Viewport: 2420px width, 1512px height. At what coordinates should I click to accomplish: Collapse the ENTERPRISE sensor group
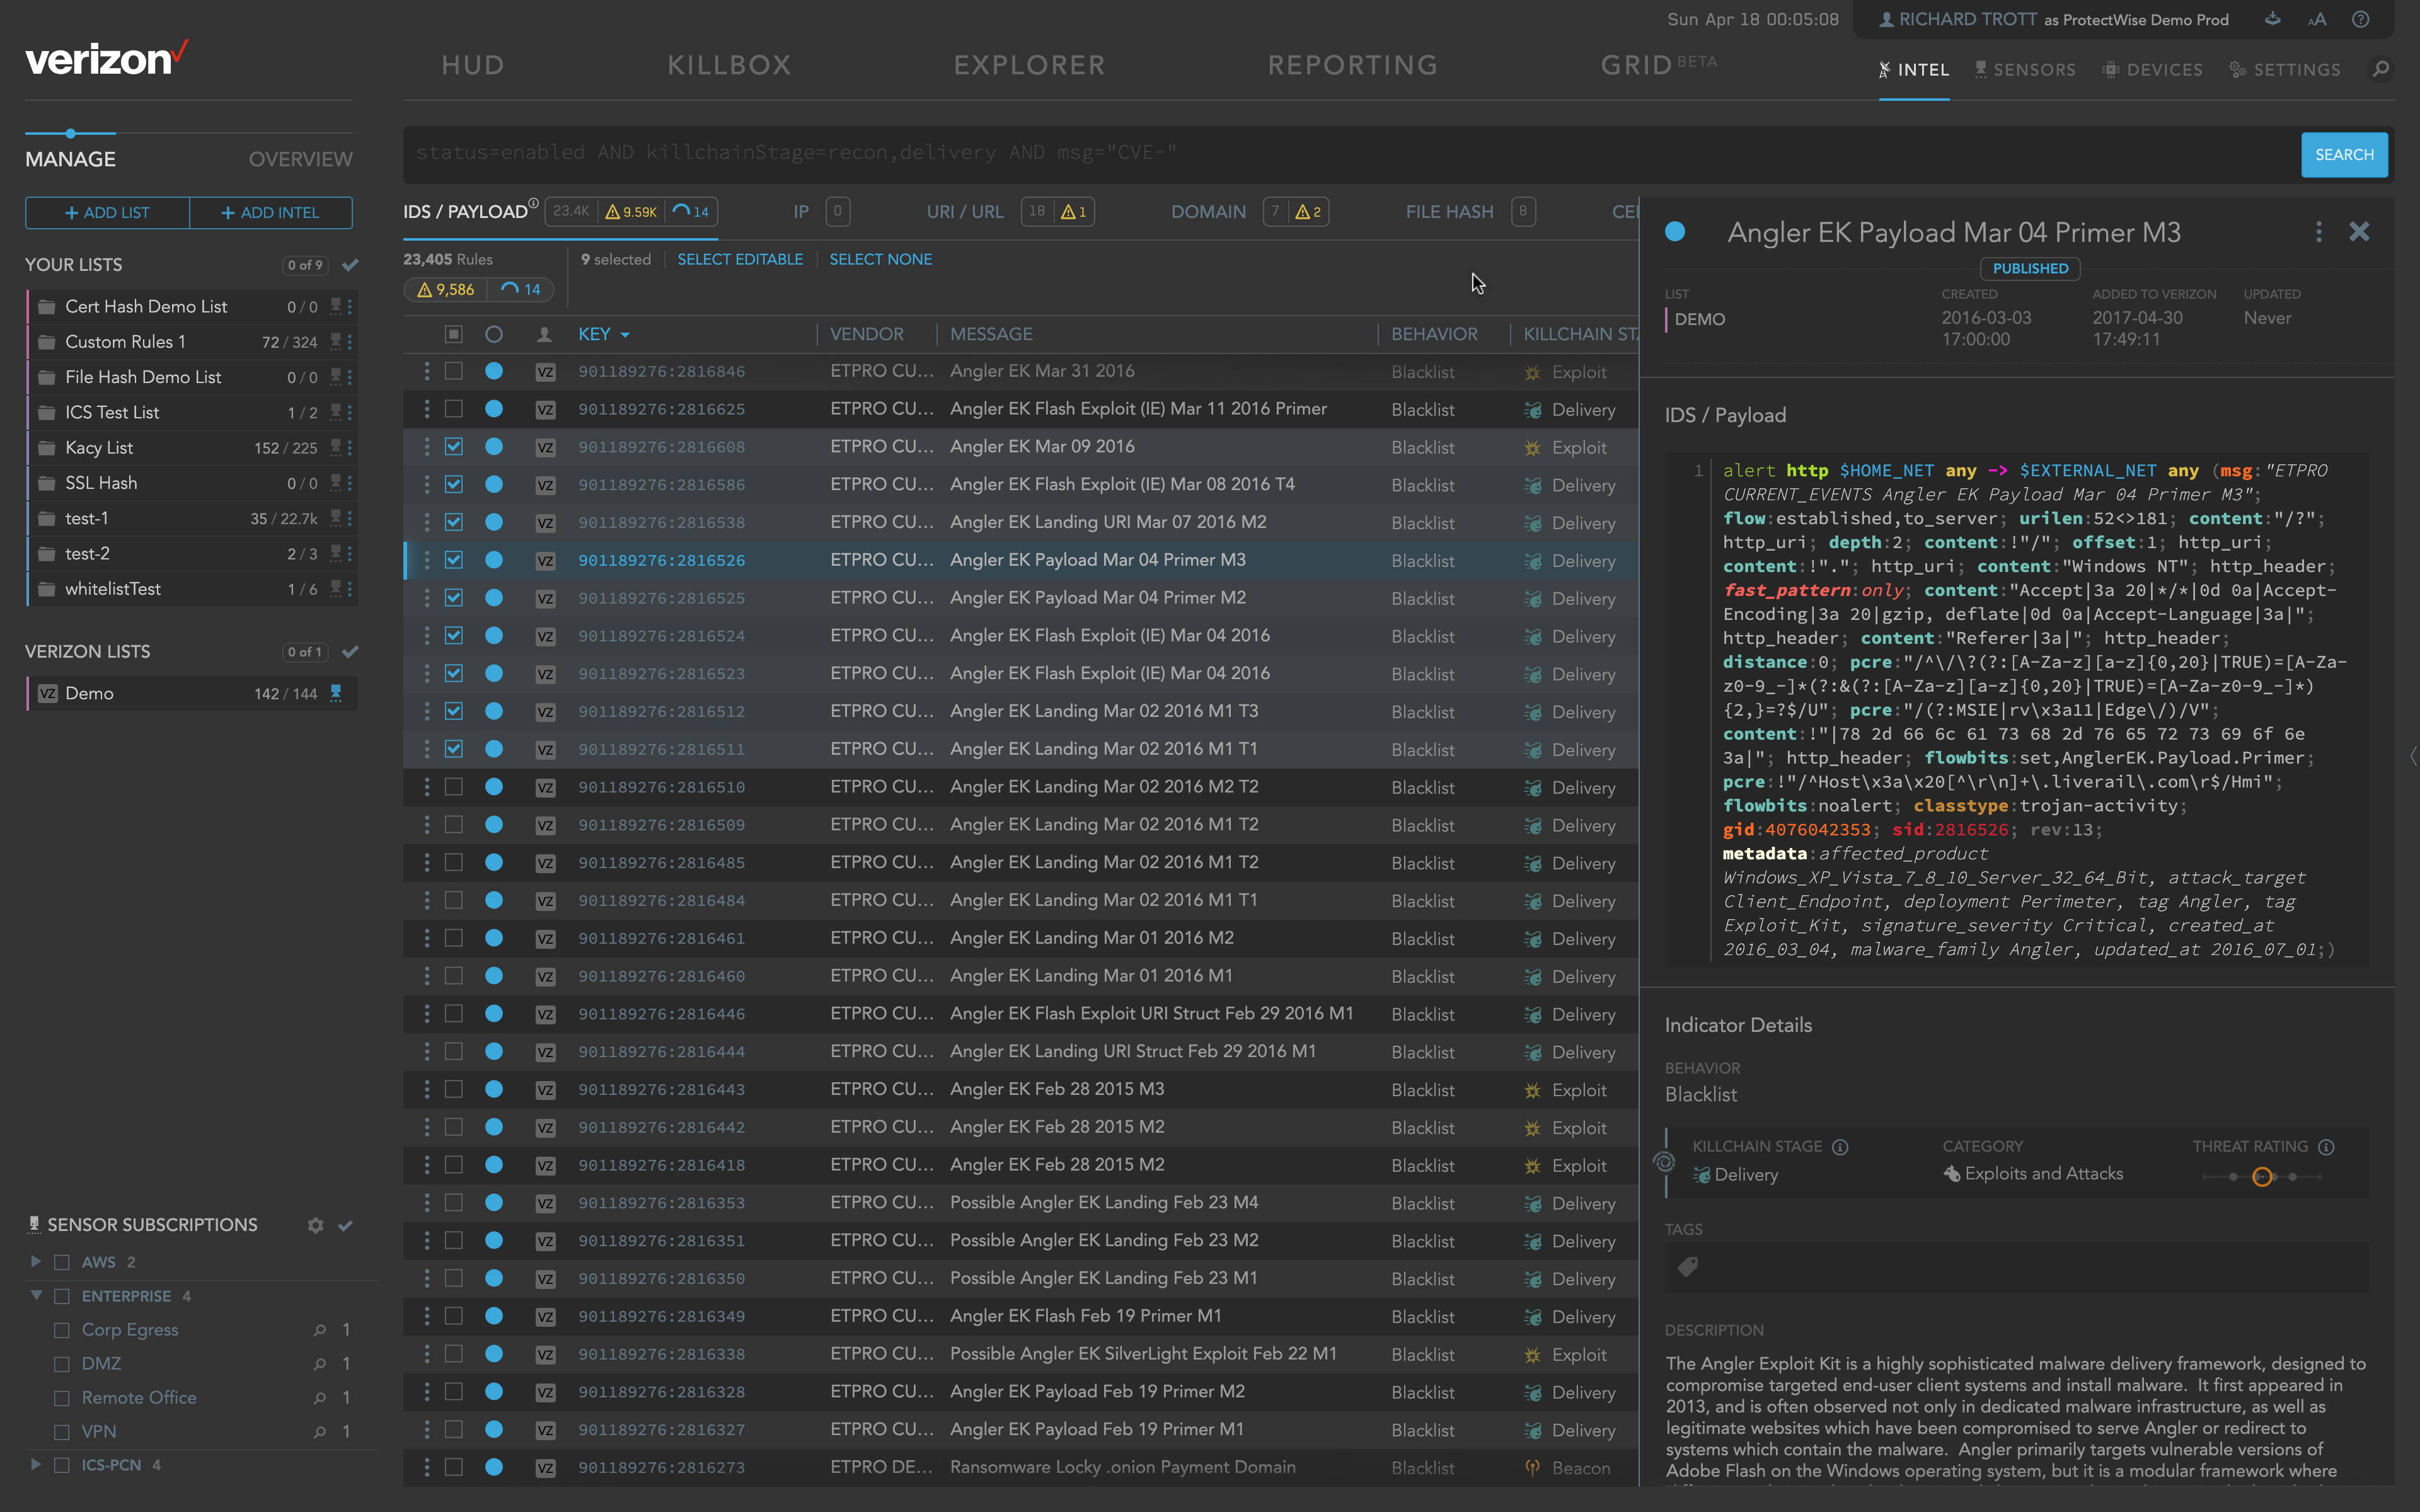pos(36,1295)
